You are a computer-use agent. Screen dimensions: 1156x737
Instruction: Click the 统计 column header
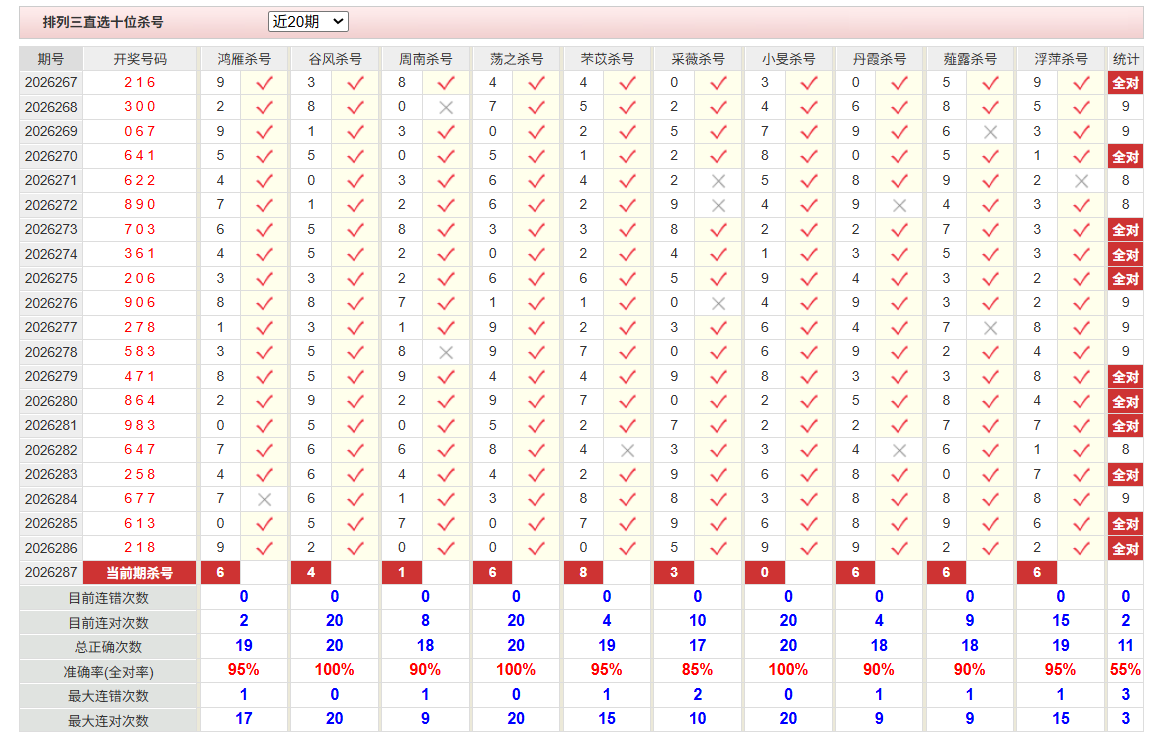[x=1125, y=59]
